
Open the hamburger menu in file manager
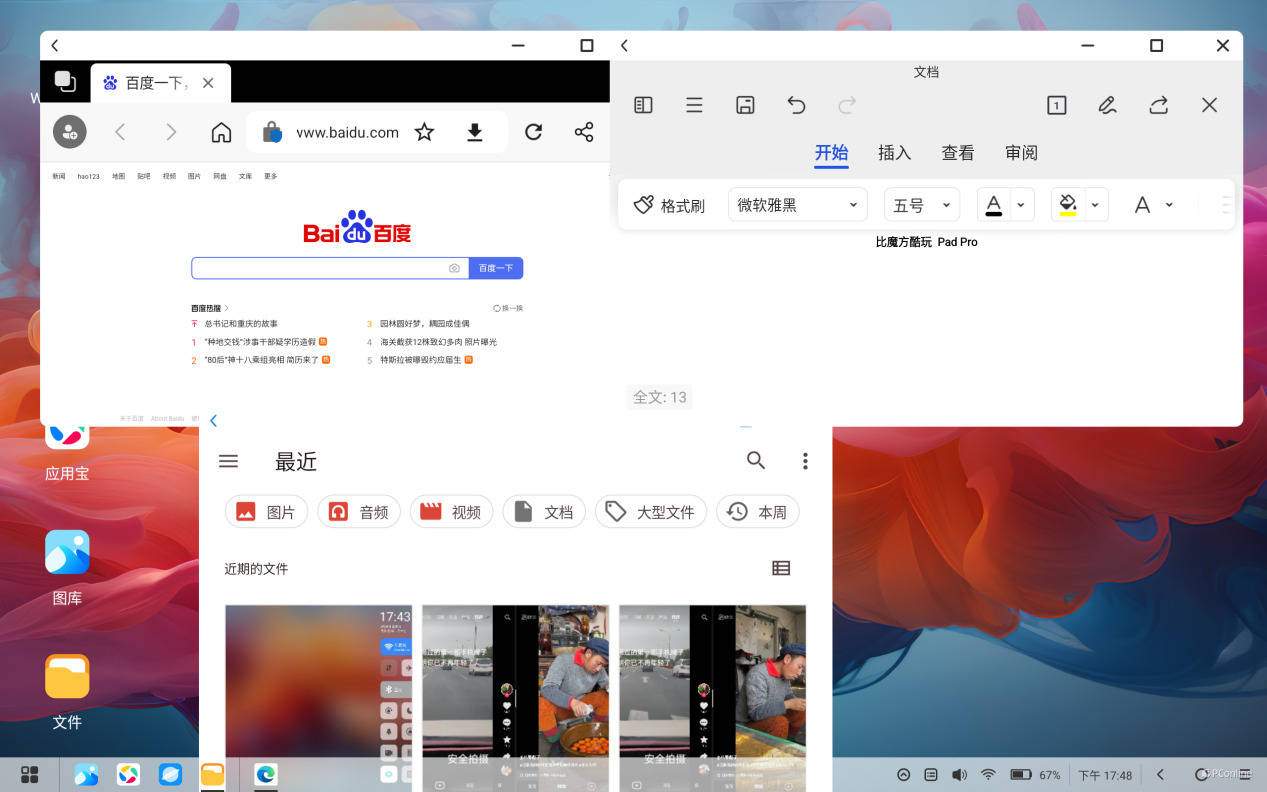point(228,461)
